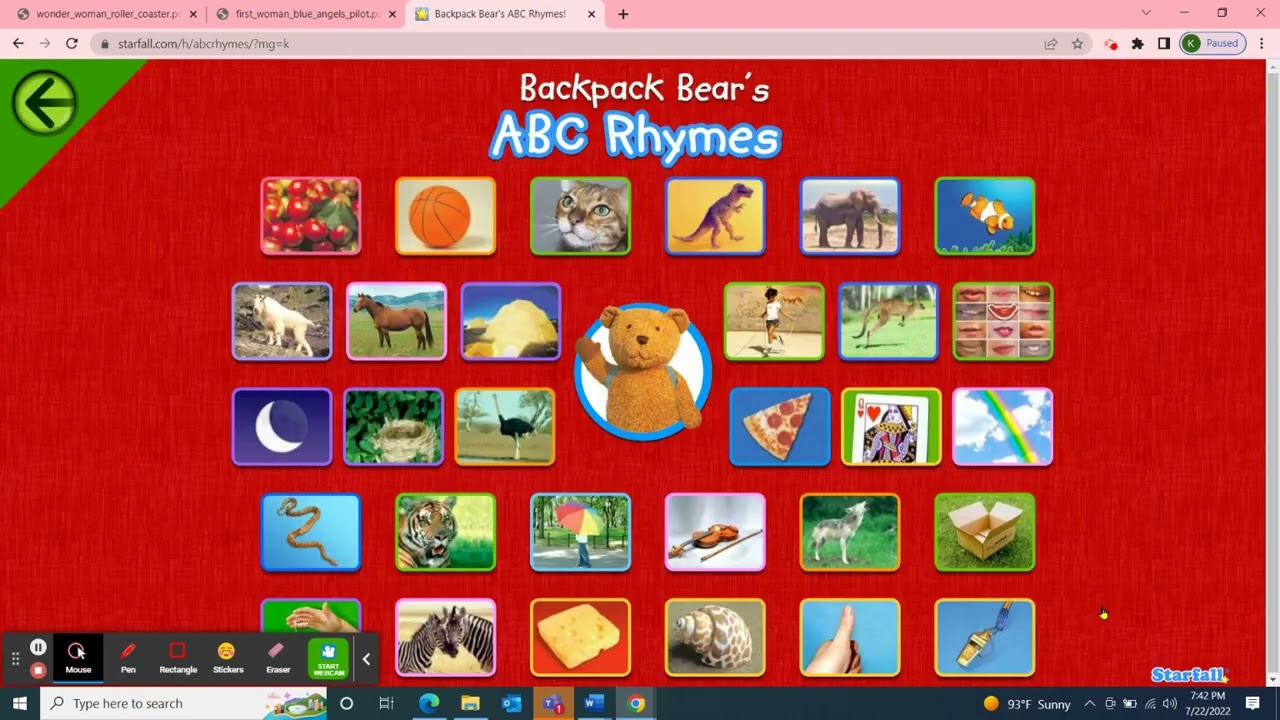Open the igloo picture tile
This screenshot has height=720, width=1280.
(x=511, y=321)
